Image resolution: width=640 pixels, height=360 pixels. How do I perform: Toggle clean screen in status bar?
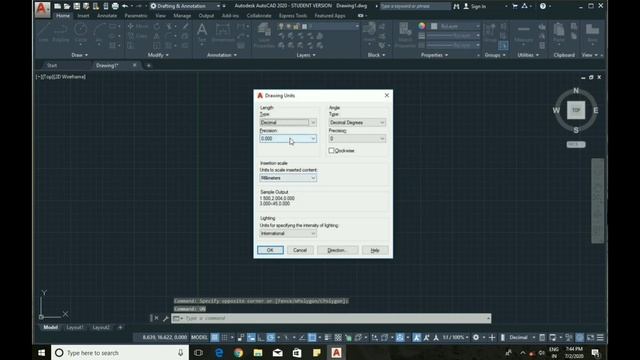590,338
